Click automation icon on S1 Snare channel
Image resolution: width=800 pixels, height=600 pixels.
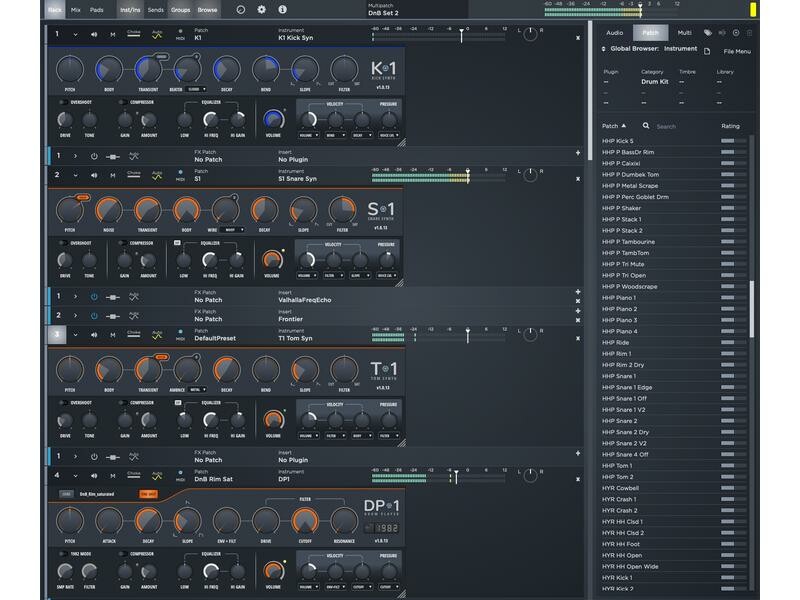(157, 175)
